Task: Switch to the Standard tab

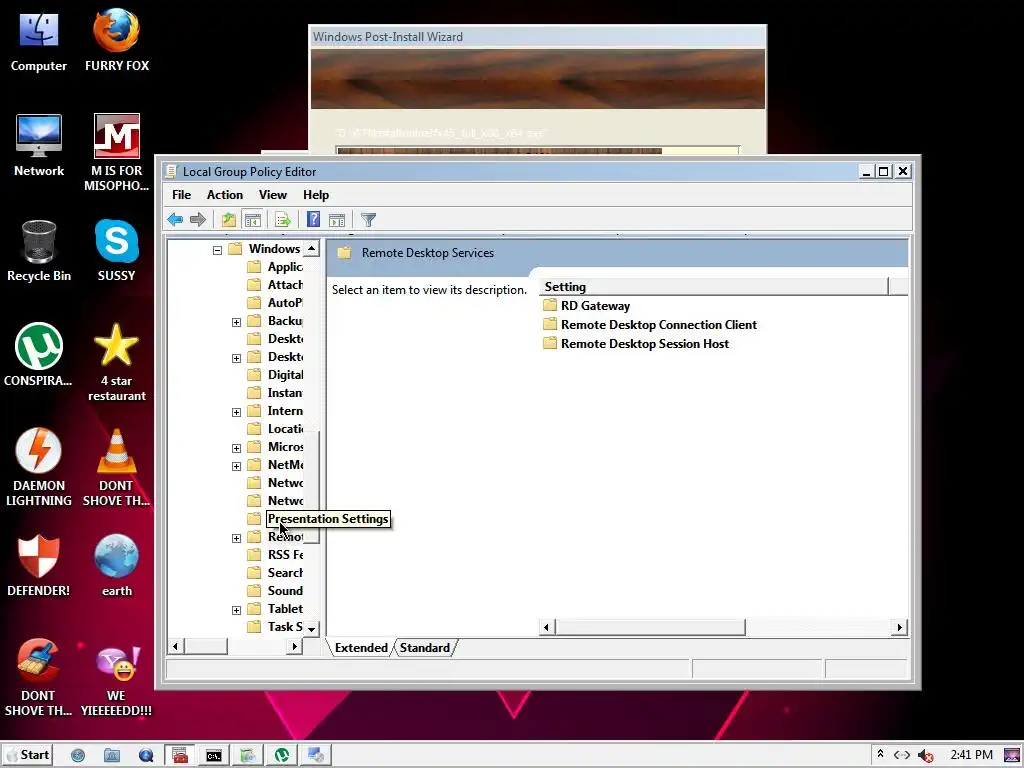Action: pos(424,647)
